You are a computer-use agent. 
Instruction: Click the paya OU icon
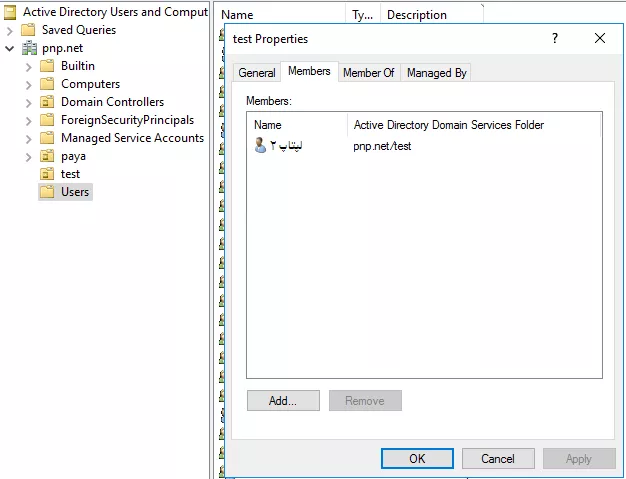pyautogui.click(x=47, y=156)
